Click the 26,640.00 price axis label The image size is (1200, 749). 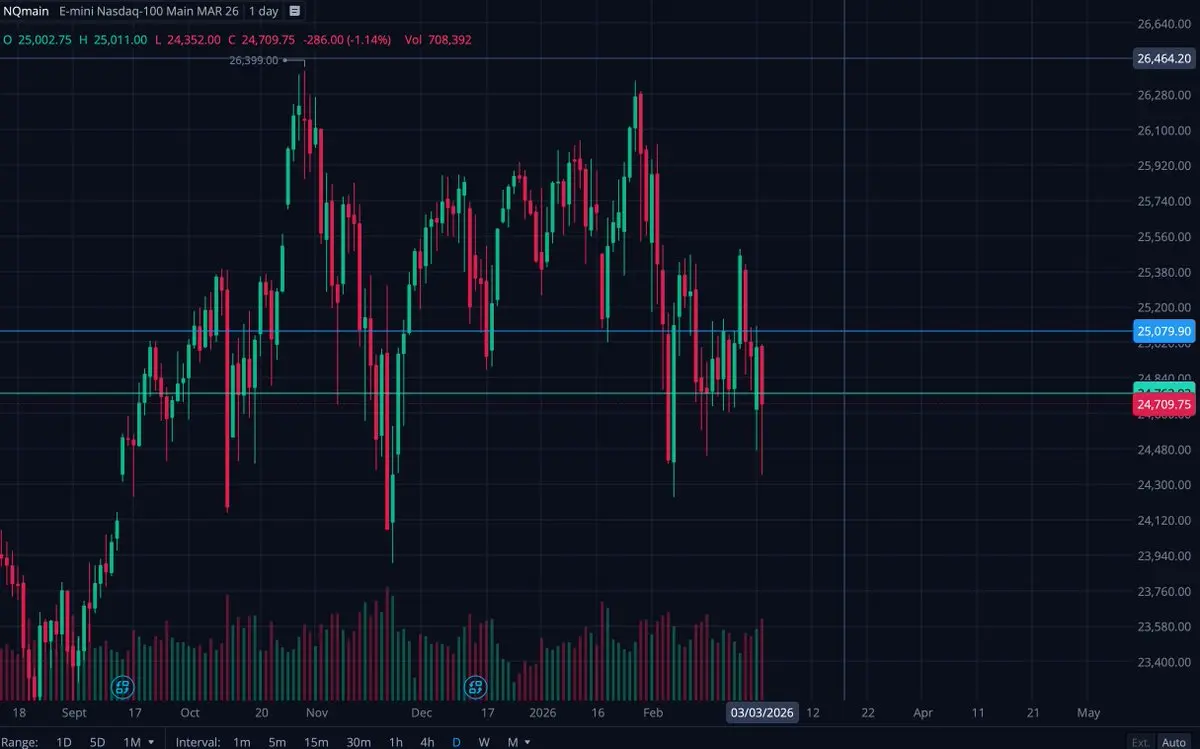[x=1166, y=24]
